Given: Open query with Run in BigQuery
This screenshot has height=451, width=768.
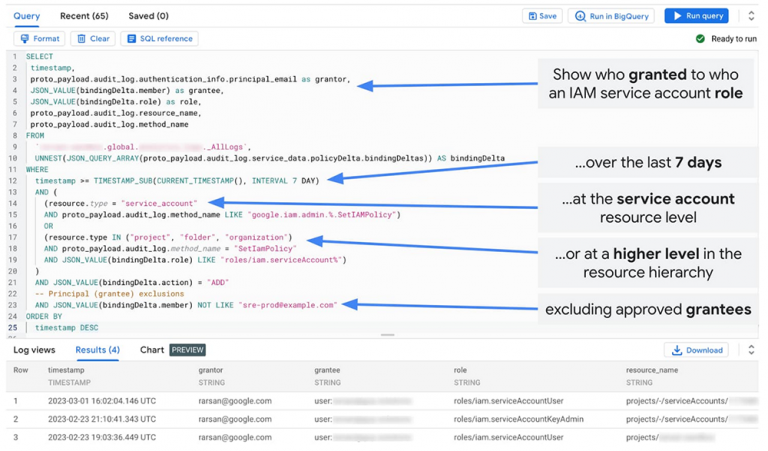Looking at the screenshot, I should tap(610, 16).
